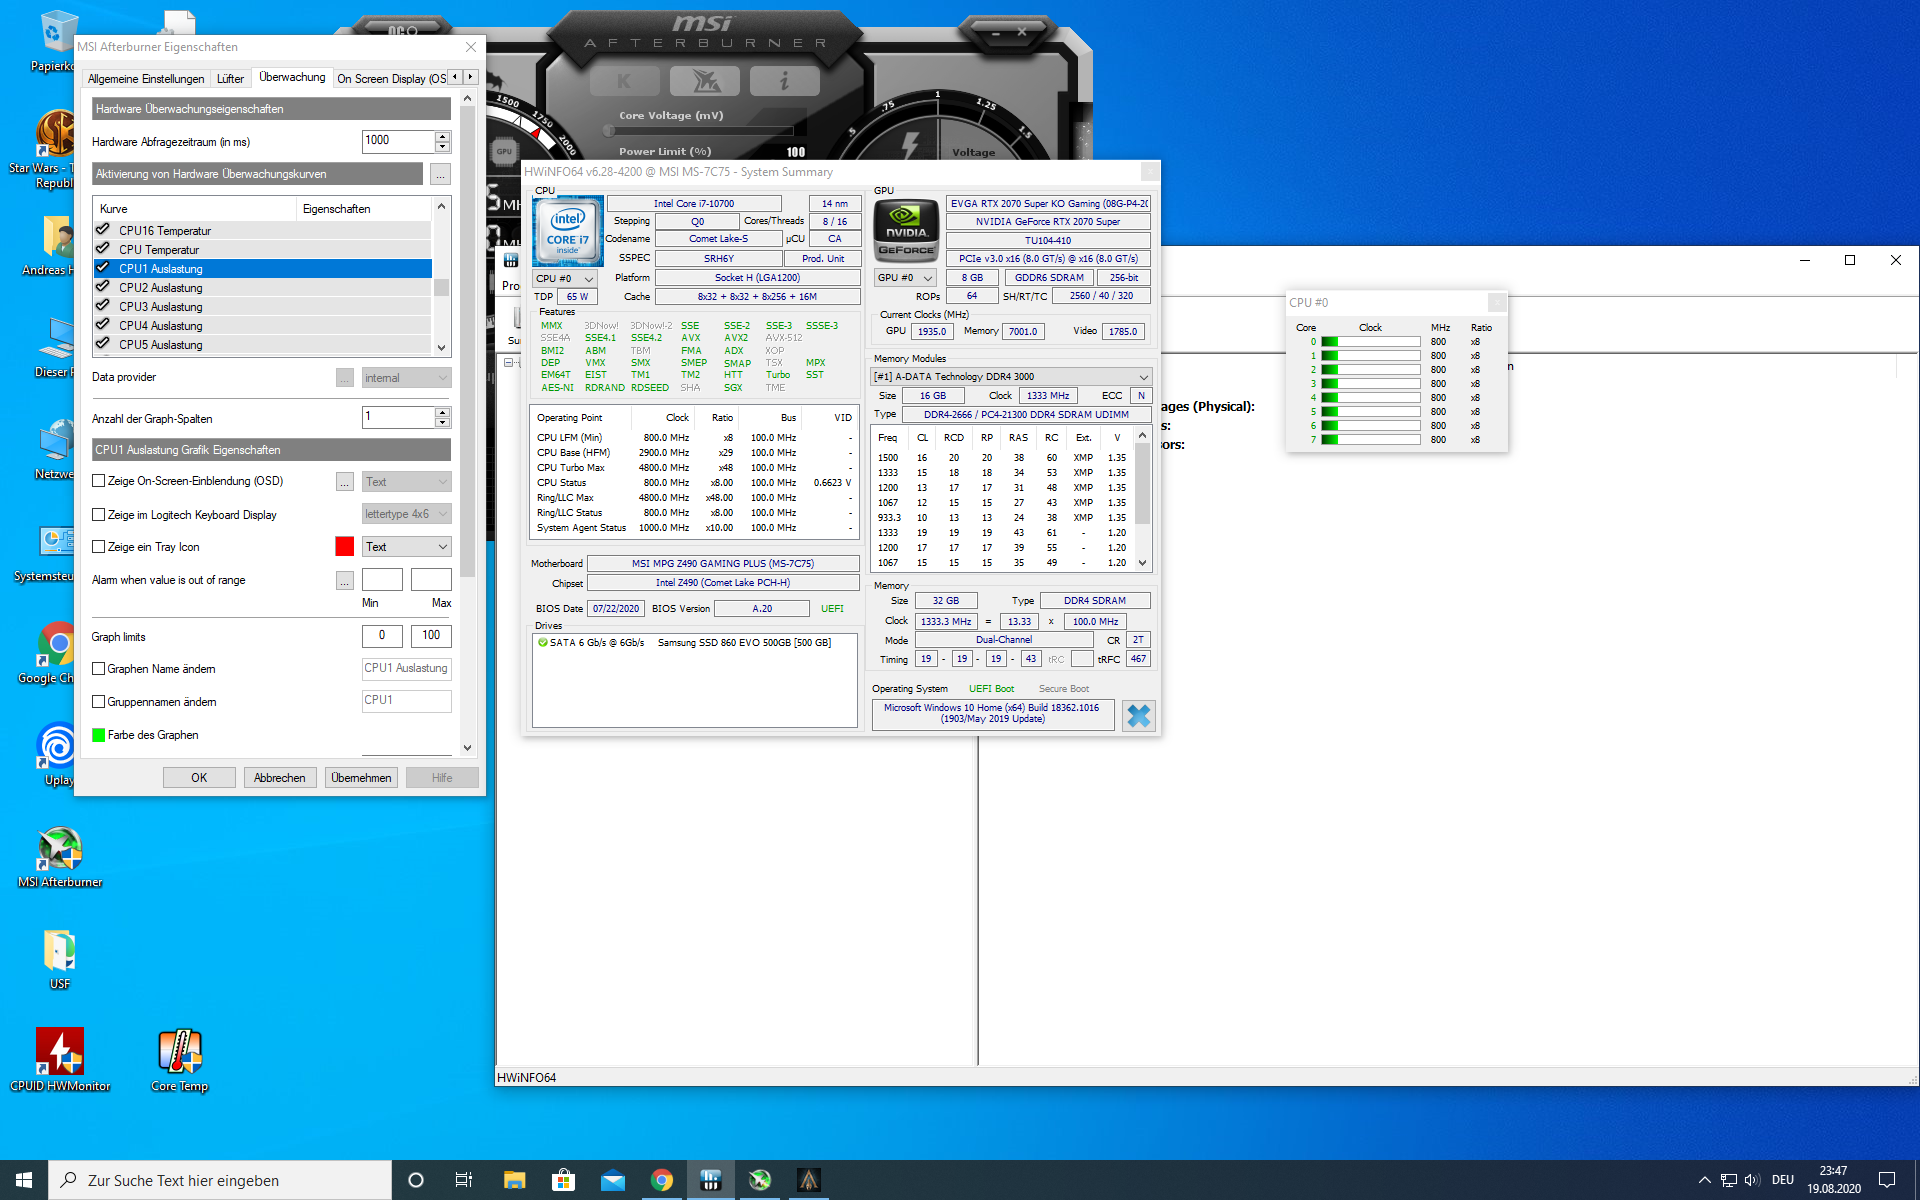Screen dimensions: 1920x1200
Task: Enable Zeige On-Screen-Einblendung (OSD) checkbox
Action: pyautogui.click(x=99, y=481)
